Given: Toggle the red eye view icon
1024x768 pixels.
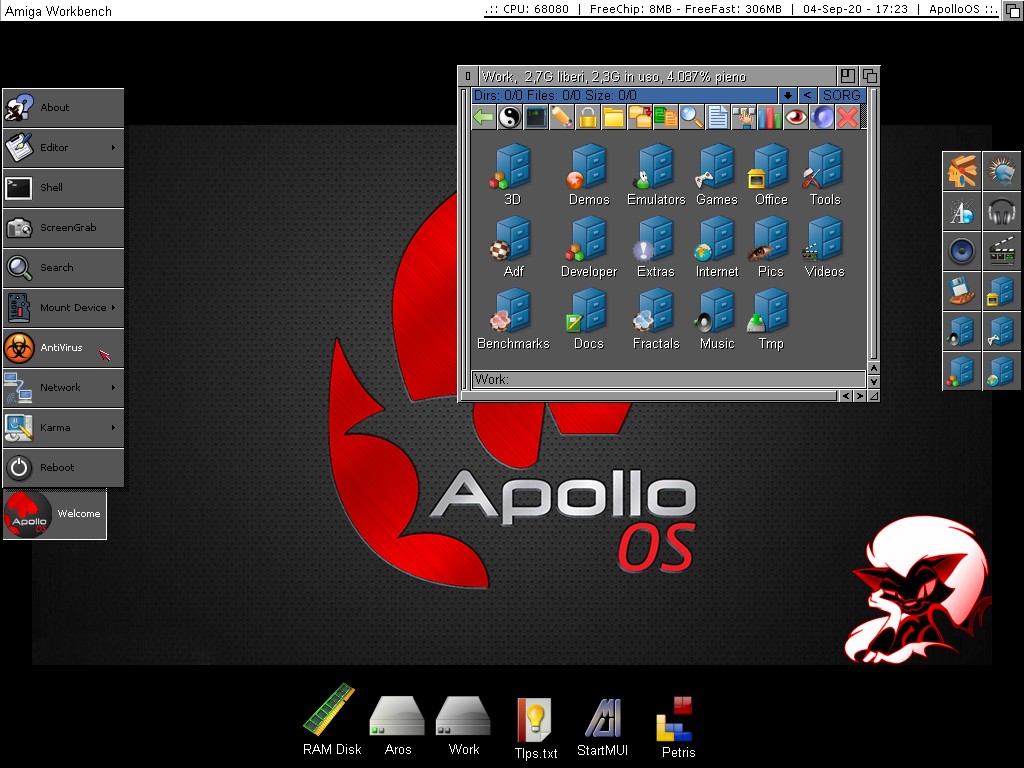Looking at the screenshot, I should click(795, 117).
